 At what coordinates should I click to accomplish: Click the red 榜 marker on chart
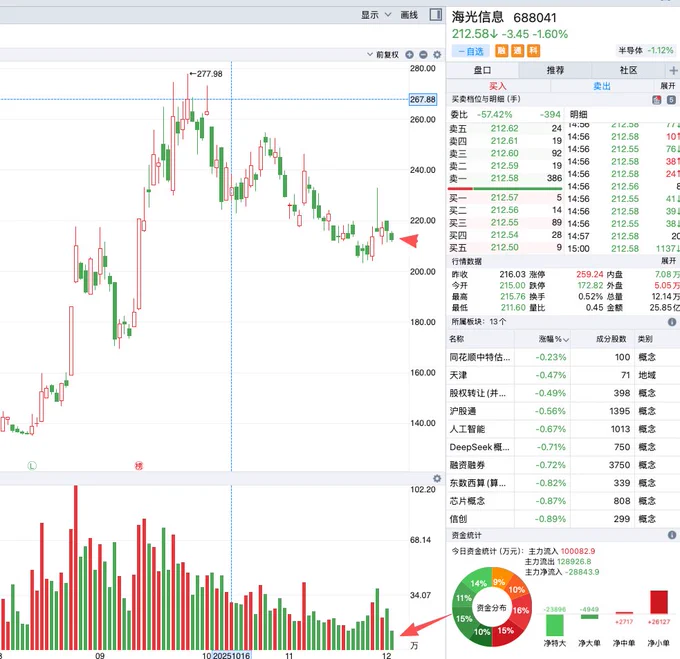coord(139,466)
